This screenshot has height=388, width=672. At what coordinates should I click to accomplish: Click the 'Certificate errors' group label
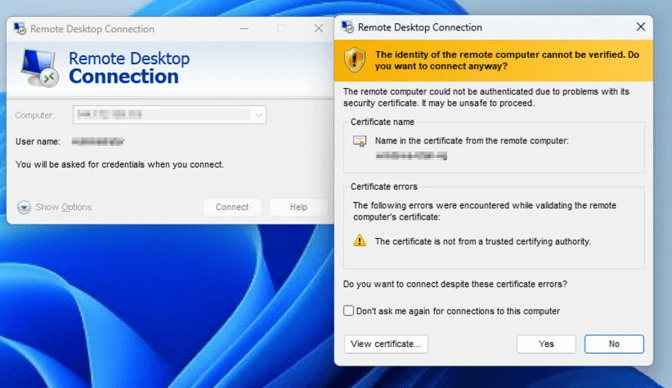pos(384,186)
